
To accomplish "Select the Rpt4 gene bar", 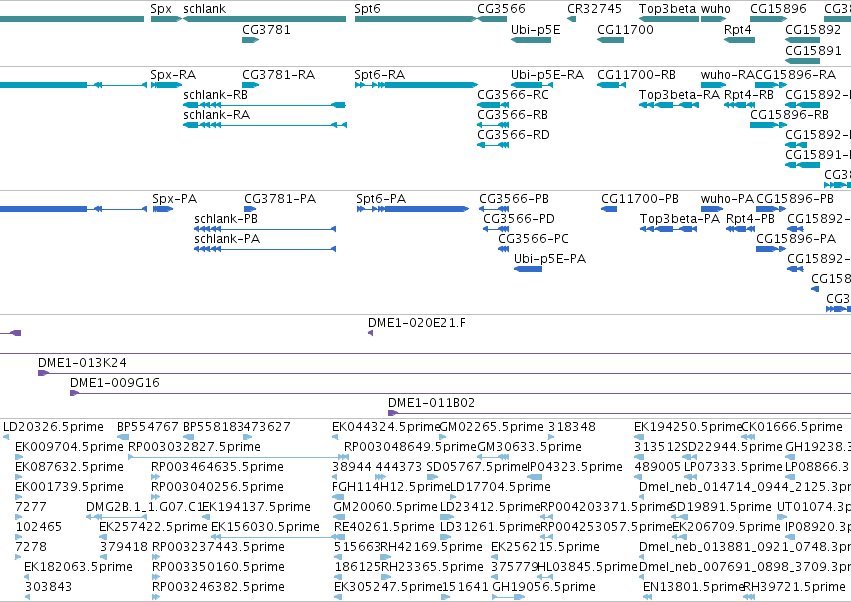I will coord(739,40).
